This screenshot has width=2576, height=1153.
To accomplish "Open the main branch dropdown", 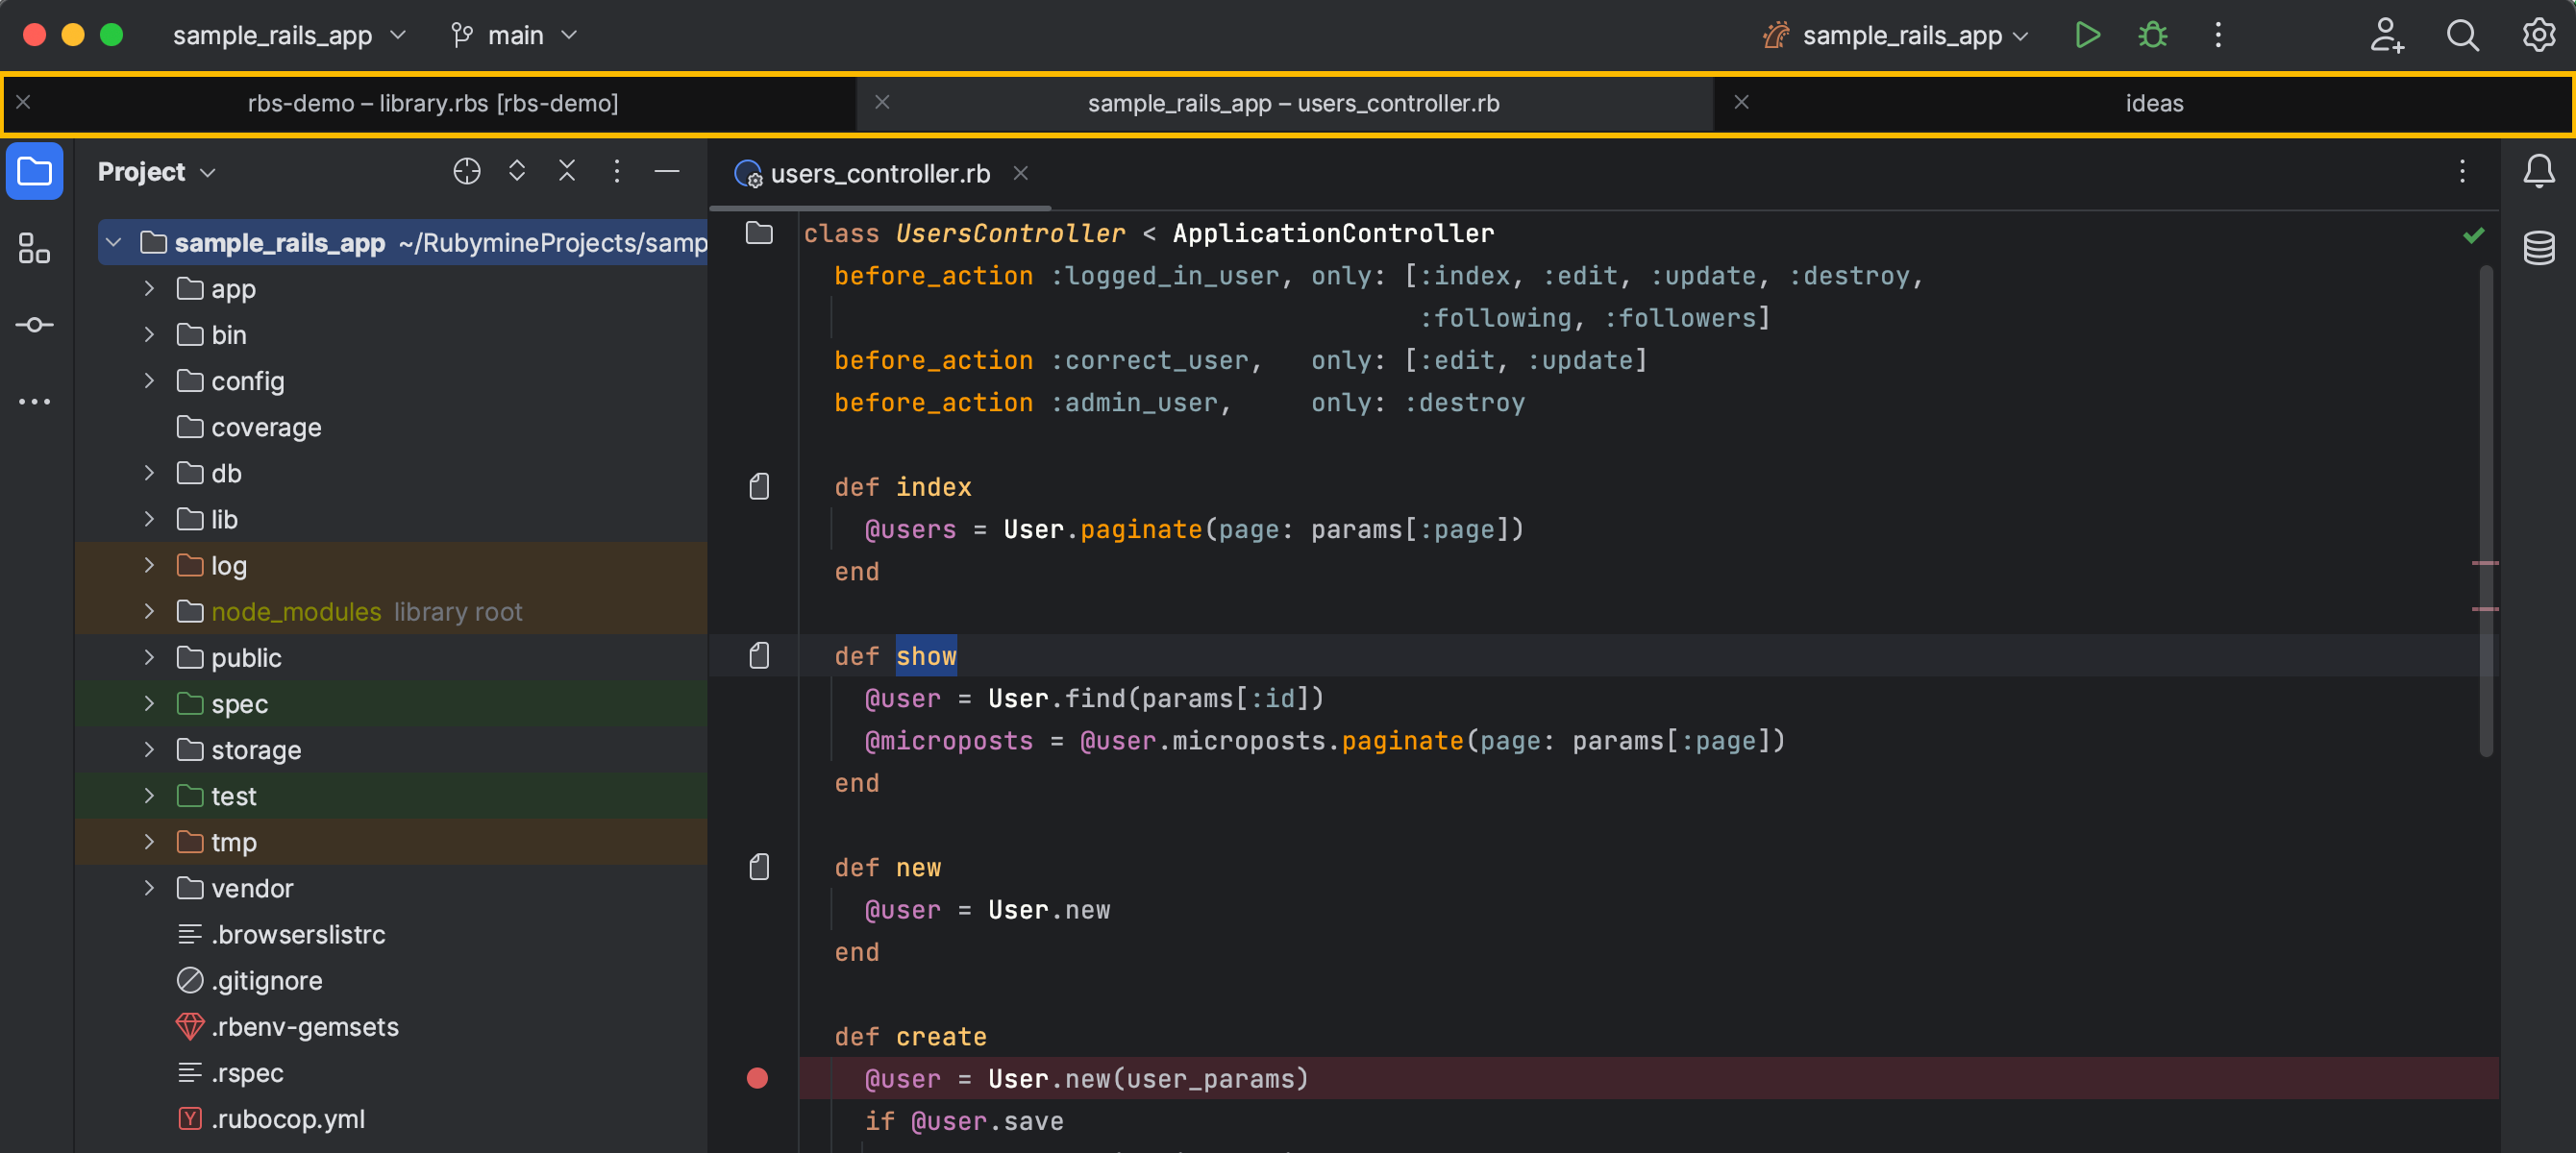I will pos(514,35).
